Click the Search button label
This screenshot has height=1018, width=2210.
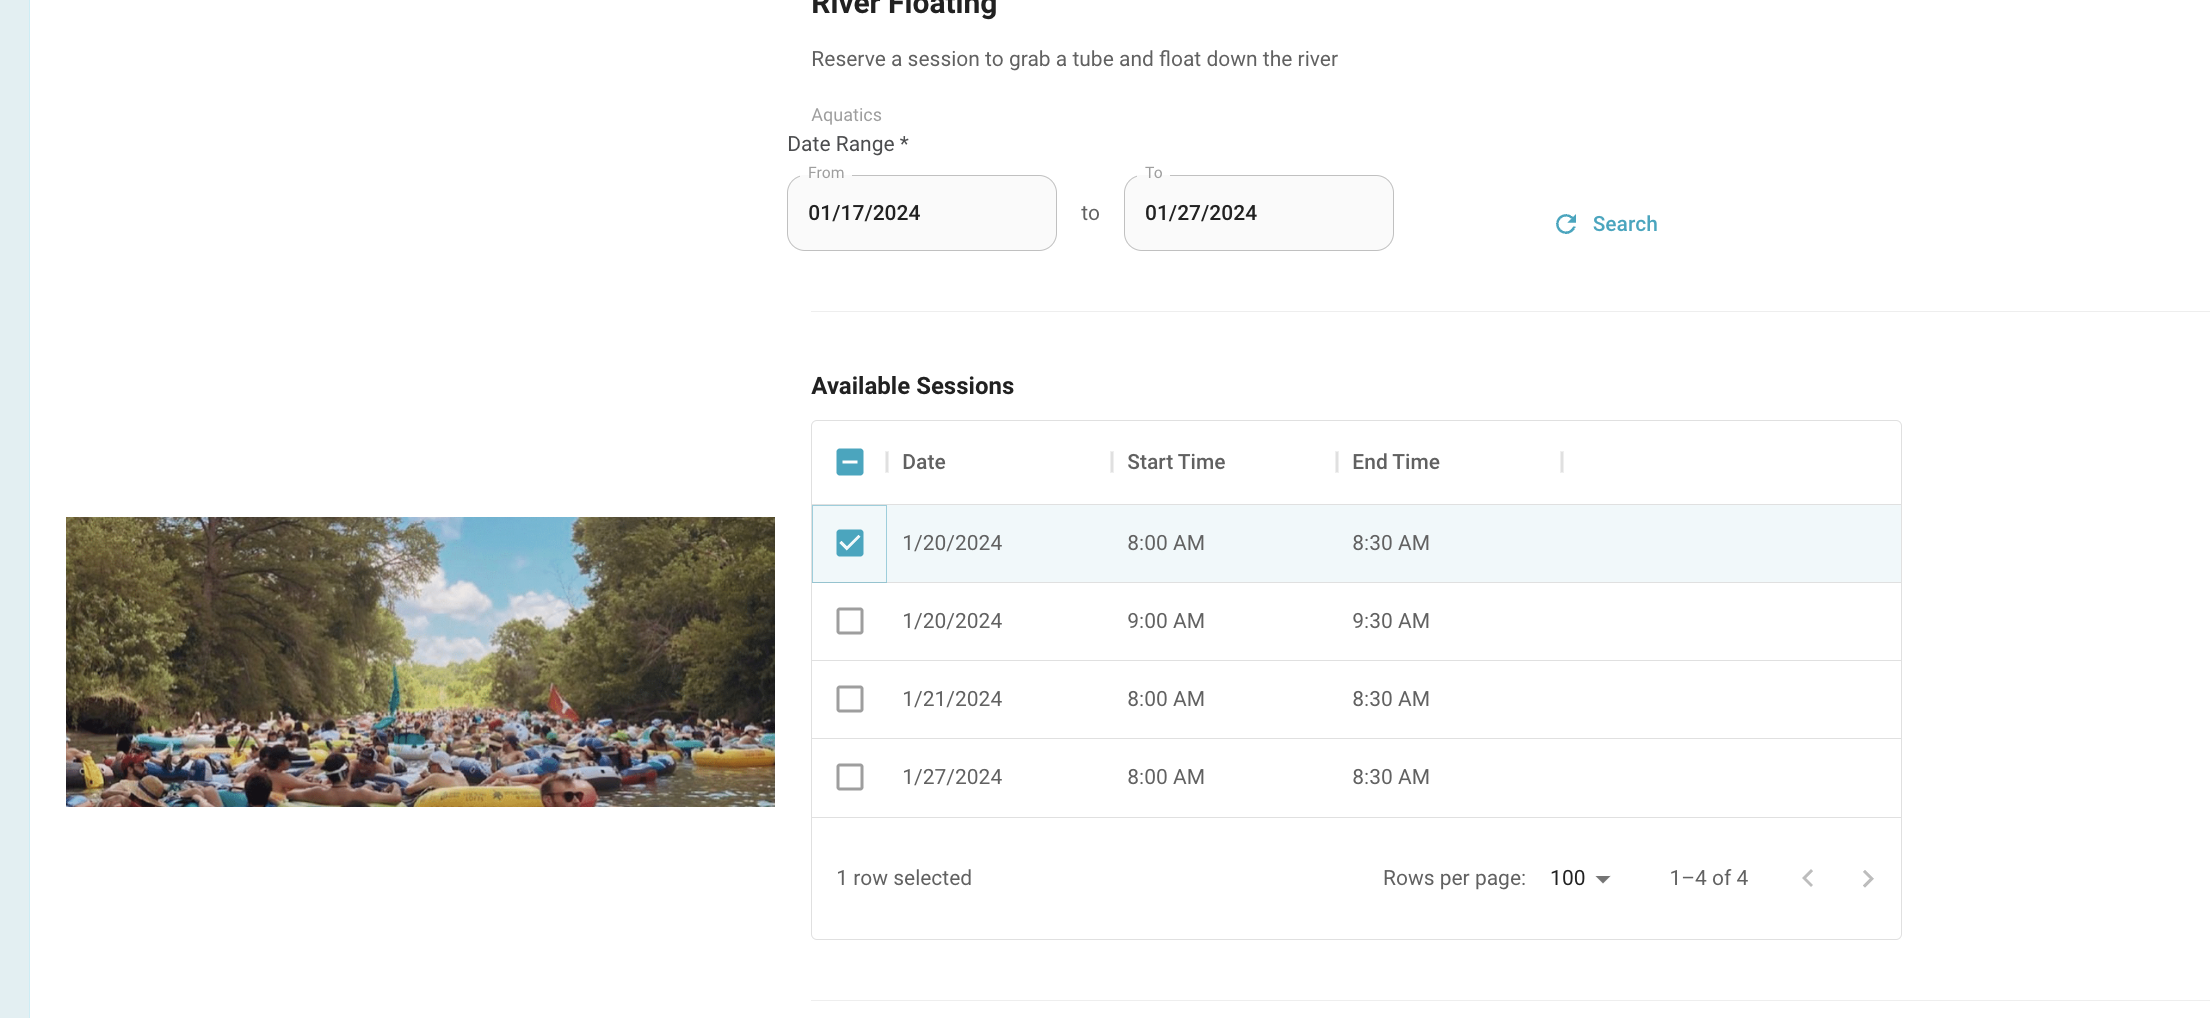(1625, 224)
